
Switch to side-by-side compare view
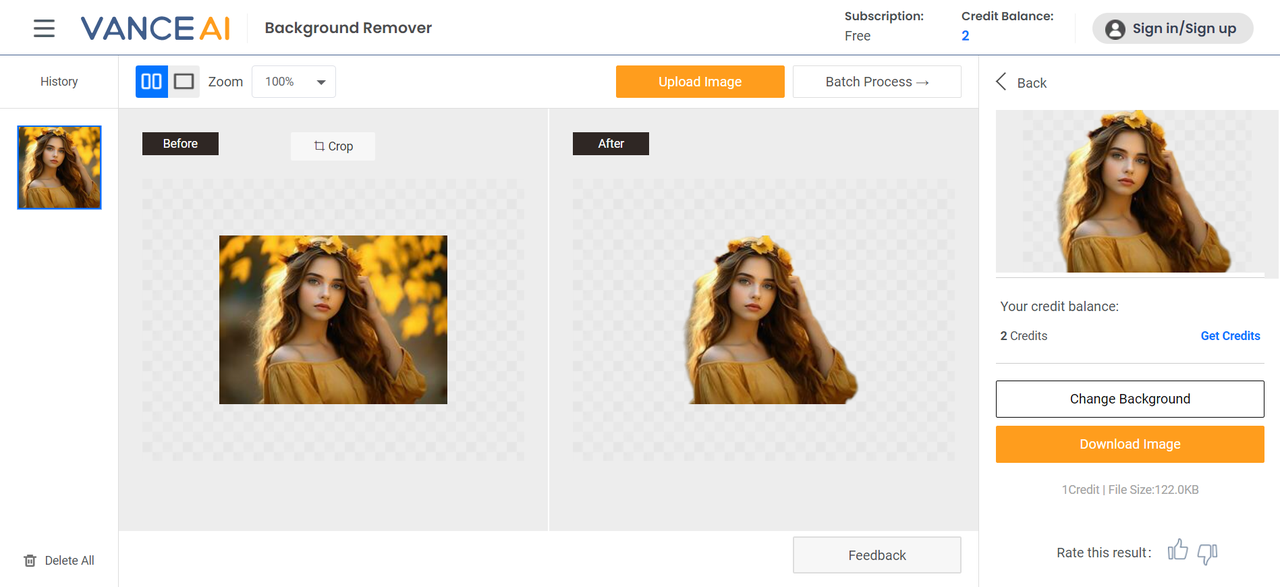152,82
